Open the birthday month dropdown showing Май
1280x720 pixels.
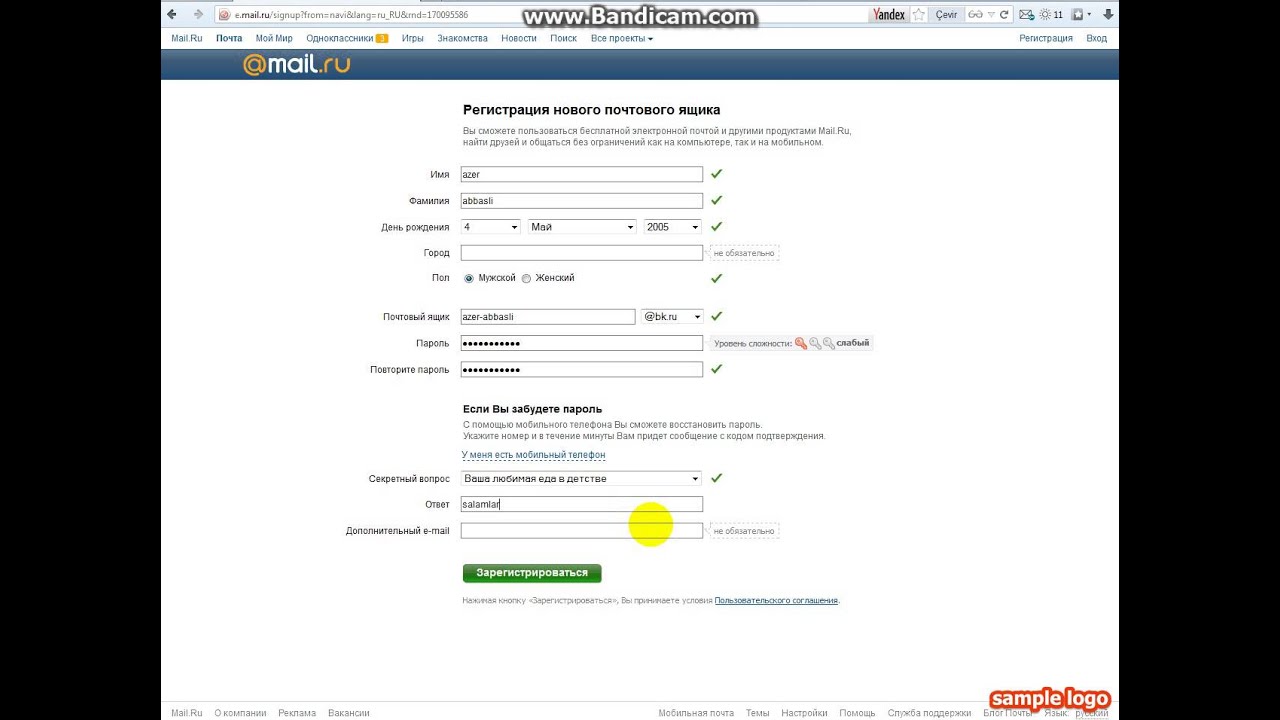[x=582, y=227]
